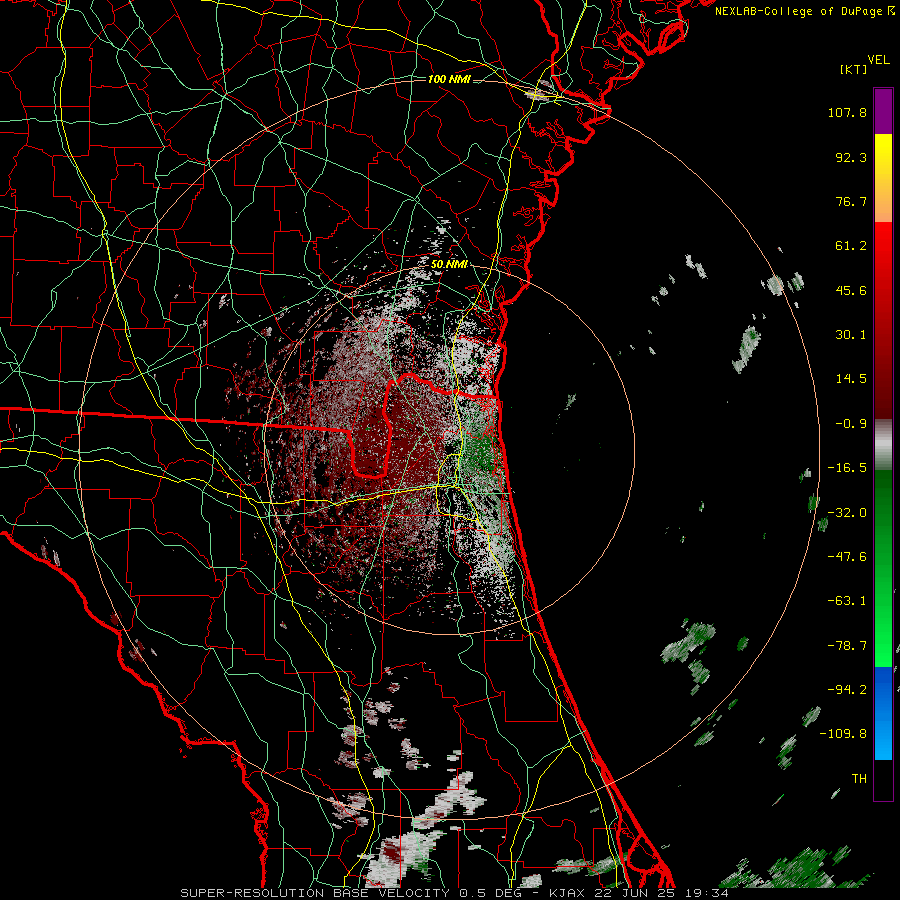
Task: Click the -109.8 legend value
Action: point(843,734)
